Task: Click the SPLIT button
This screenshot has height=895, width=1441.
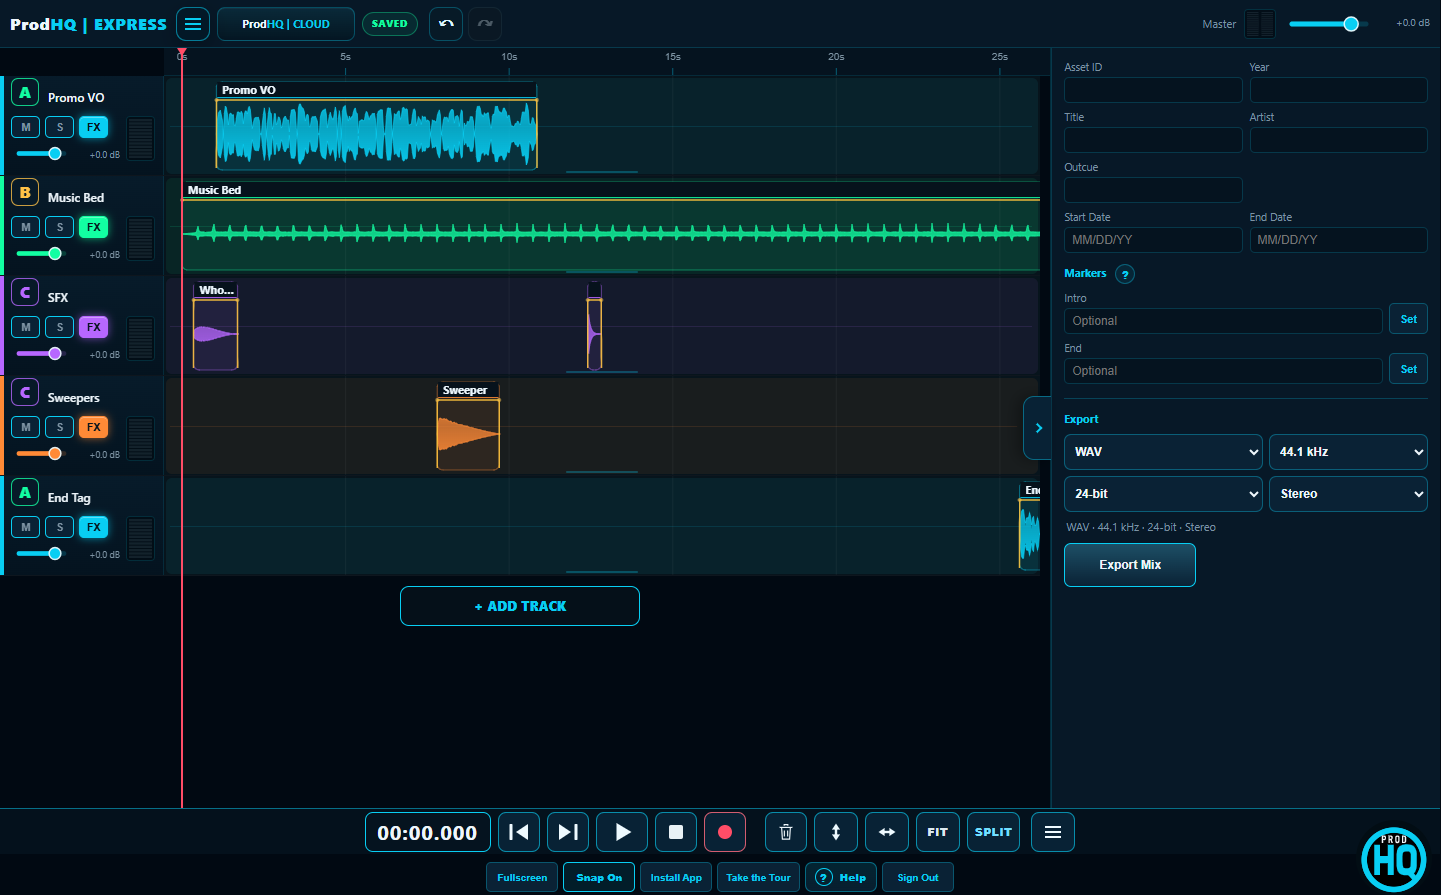Action: (993, 832)
